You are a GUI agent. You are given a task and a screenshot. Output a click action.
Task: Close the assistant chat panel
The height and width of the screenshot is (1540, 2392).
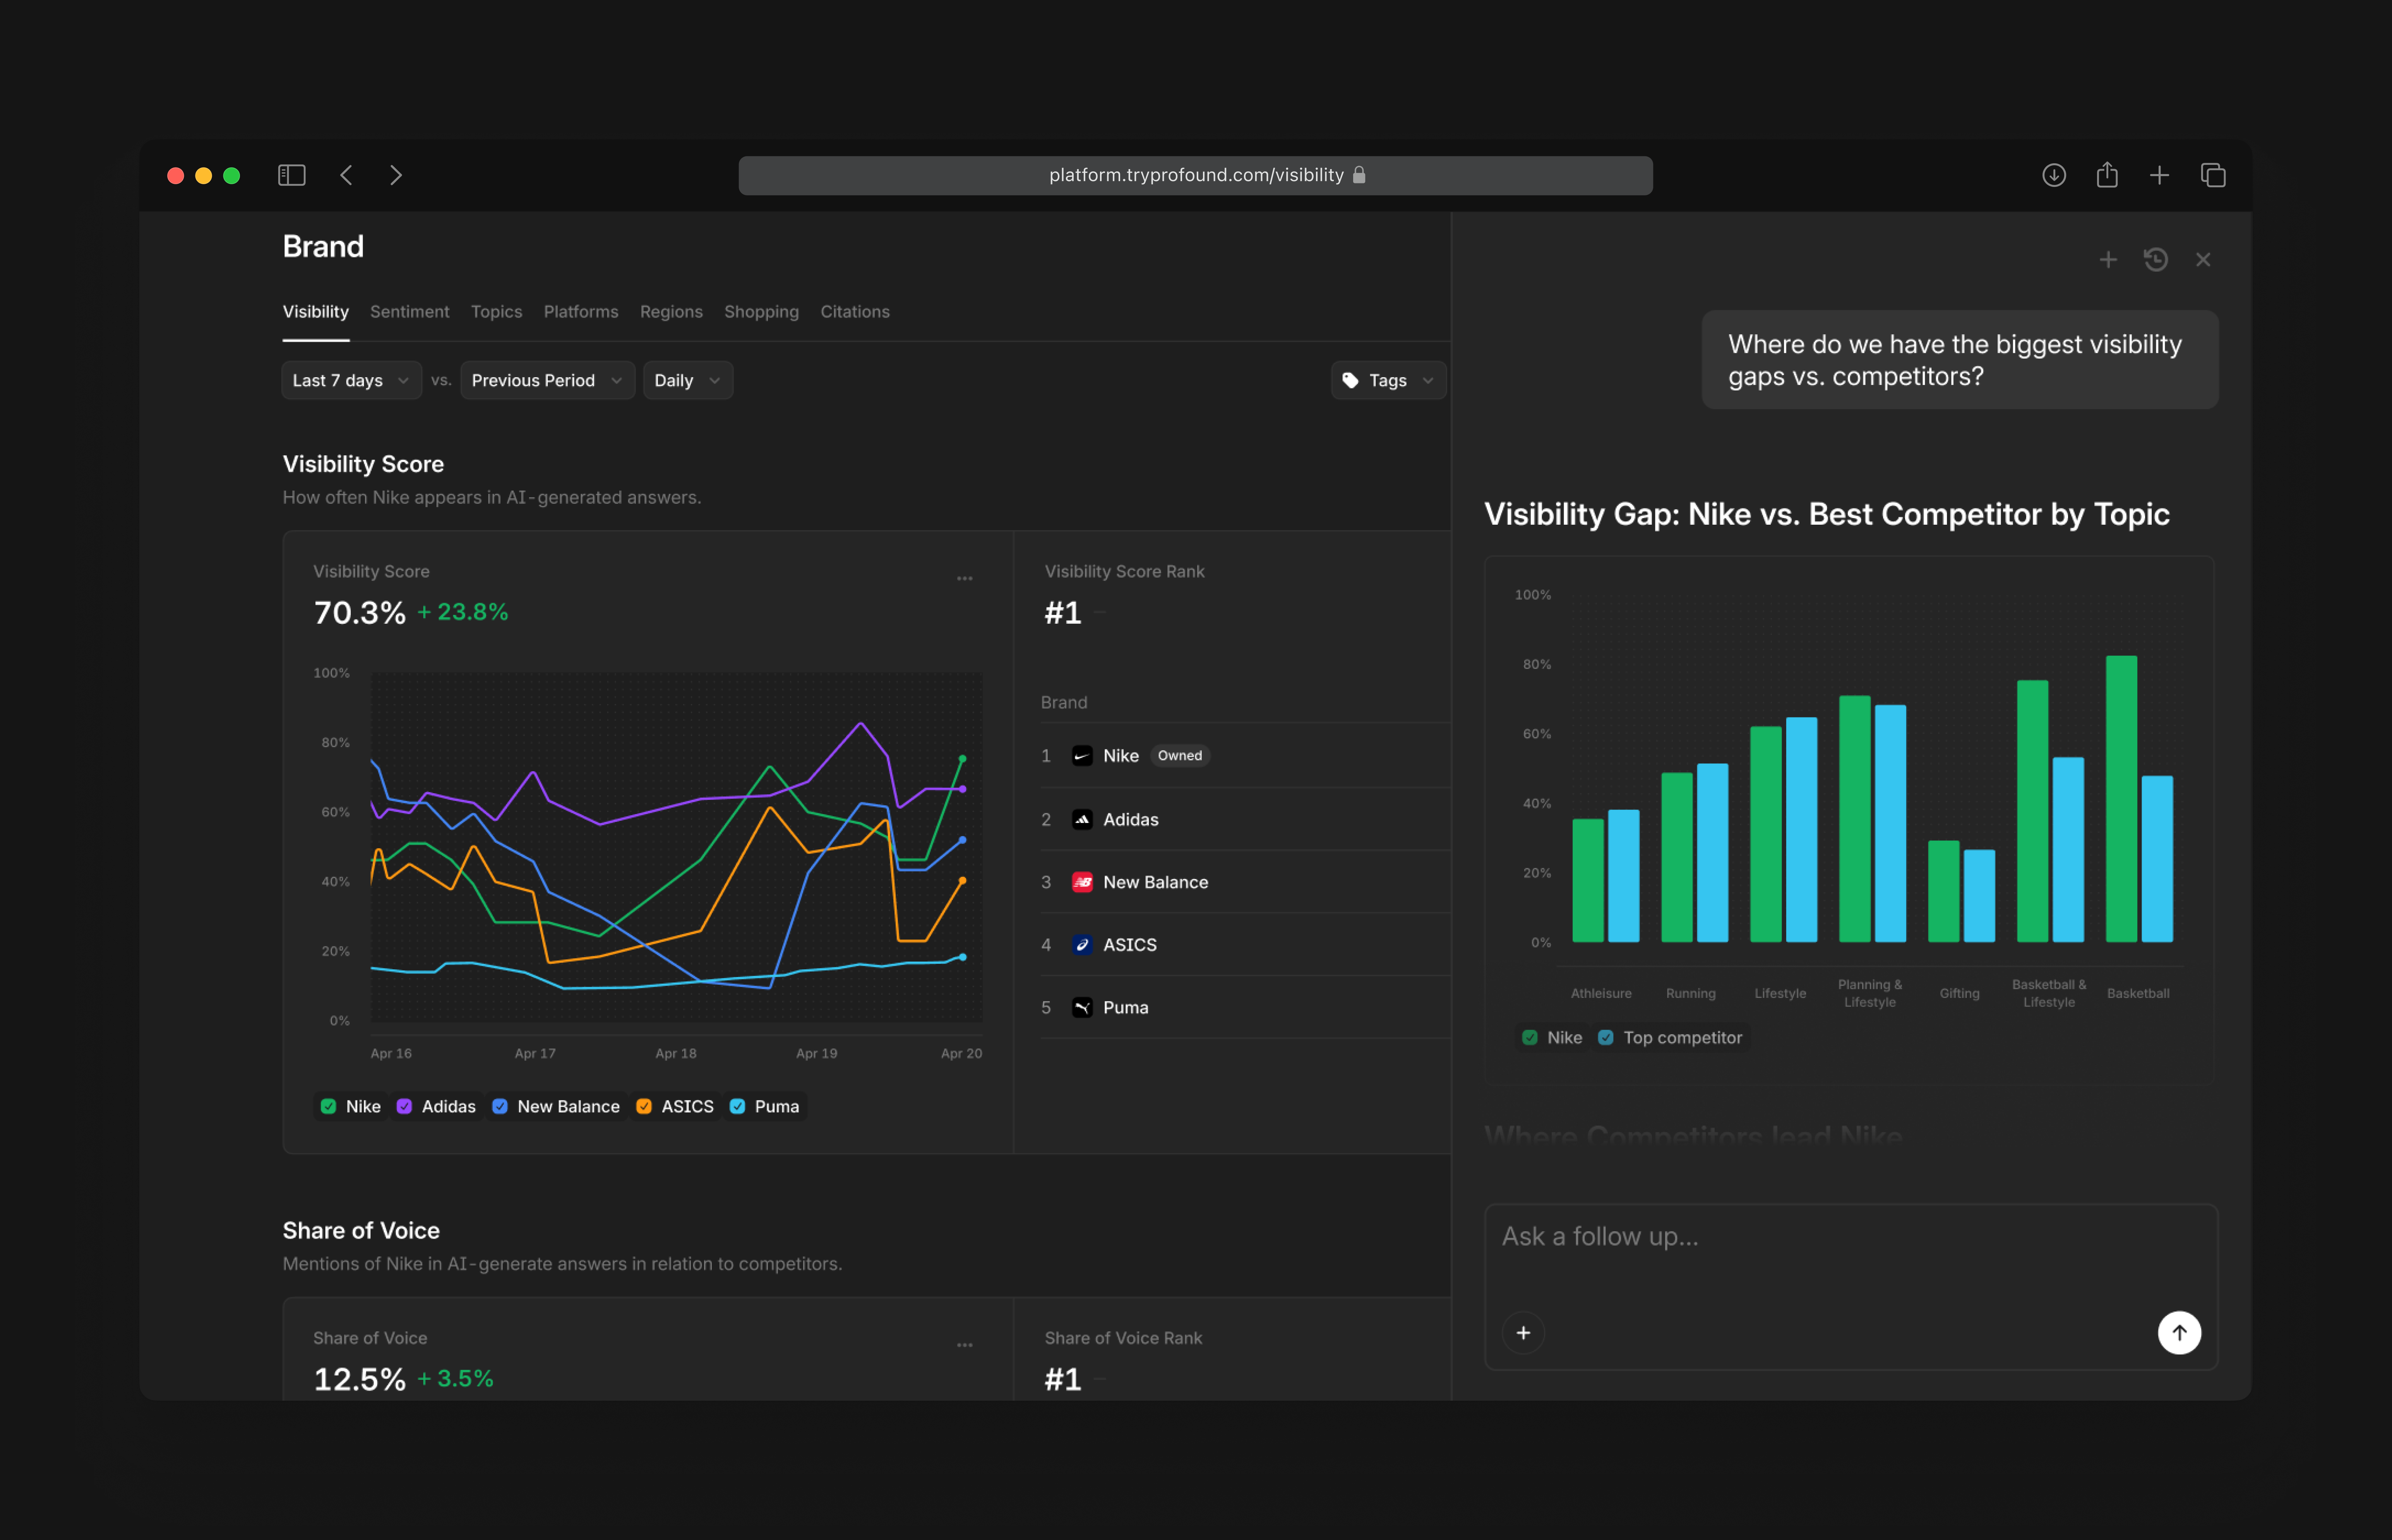2203,260
